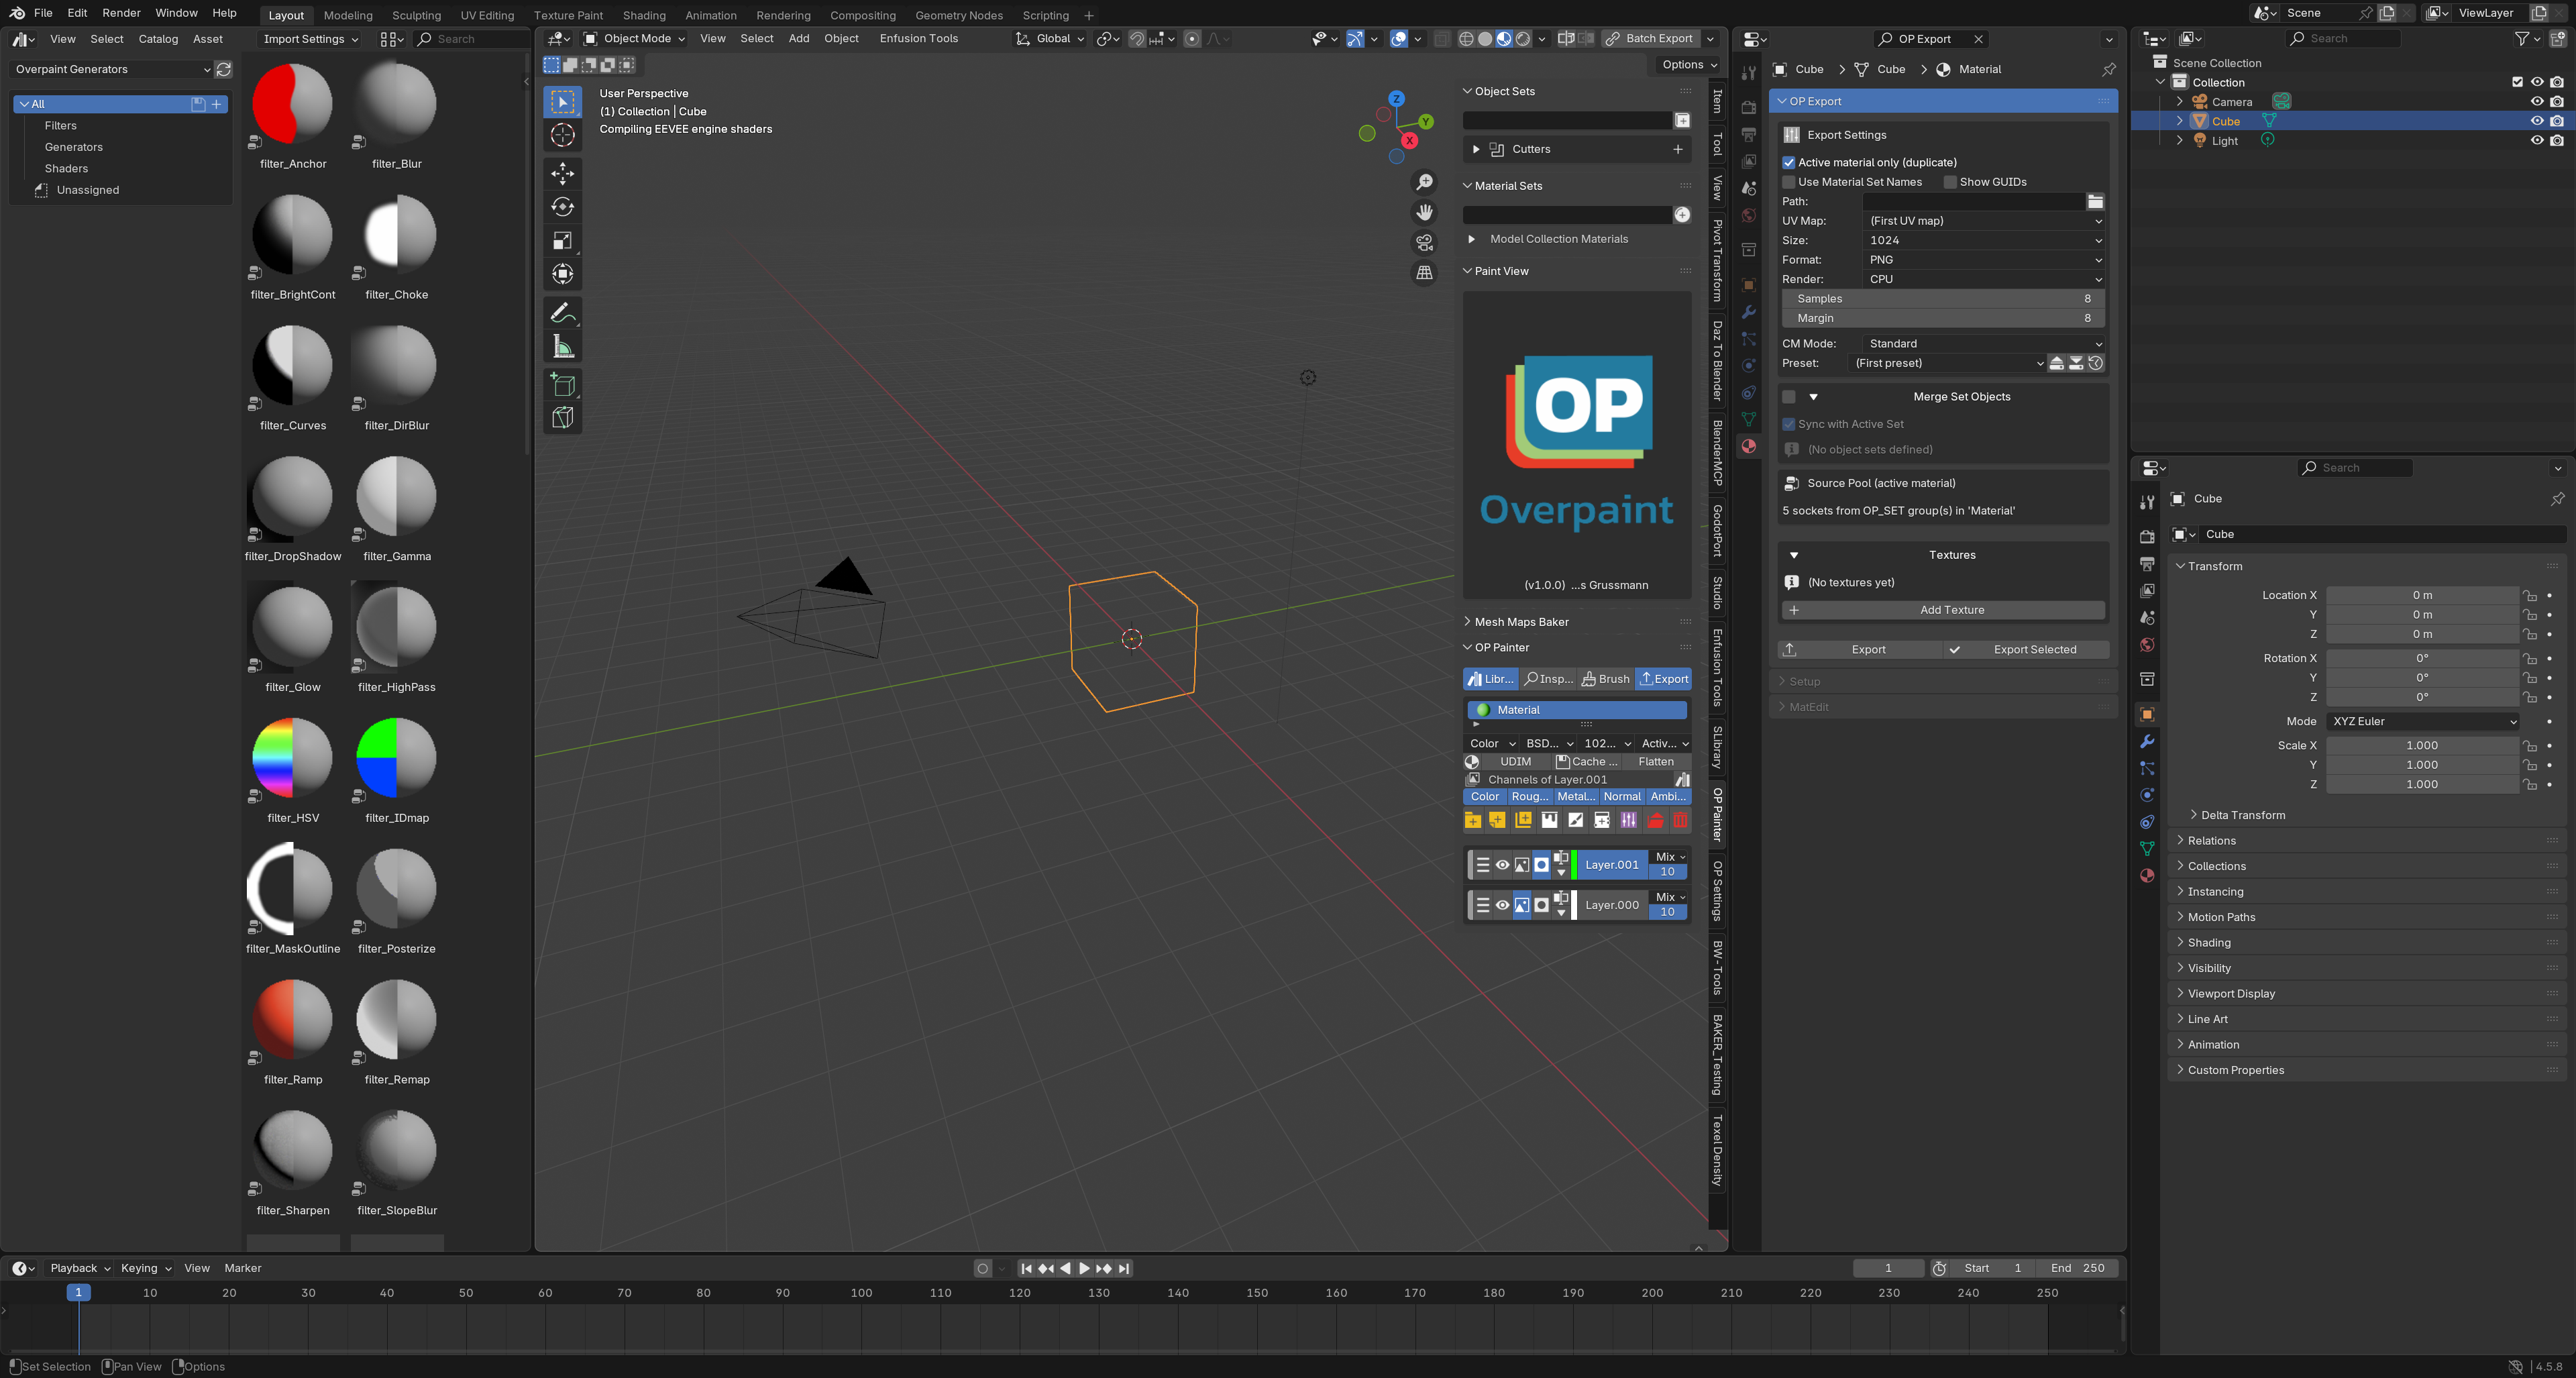This screenshot has width=2576, height=1378.
Task: Open the Render CPU dropdown
Action: 1985,279
